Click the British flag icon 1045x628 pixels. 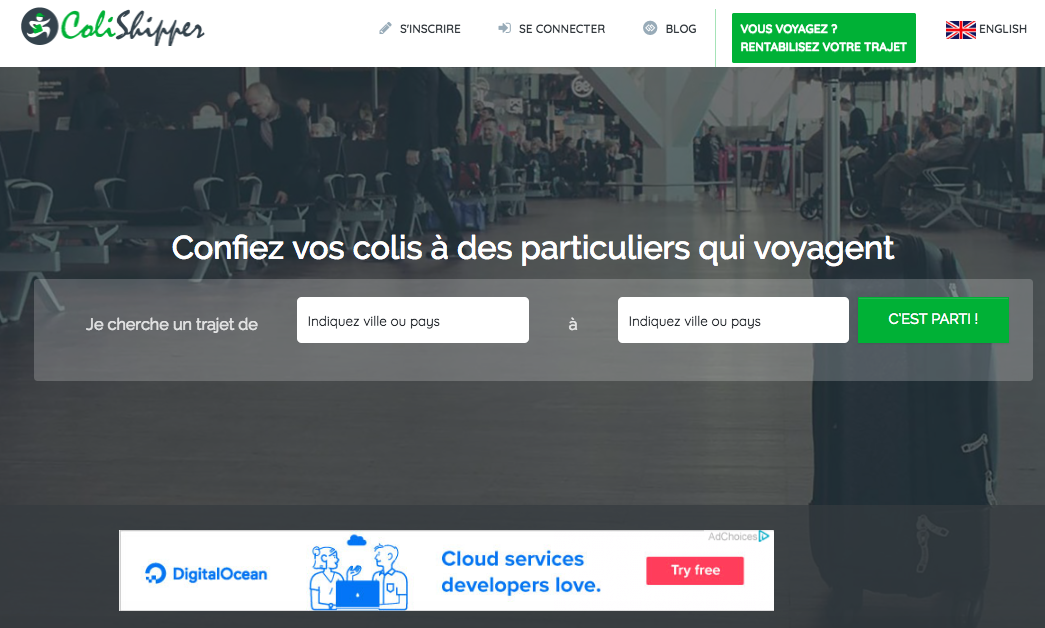(960, 29)
